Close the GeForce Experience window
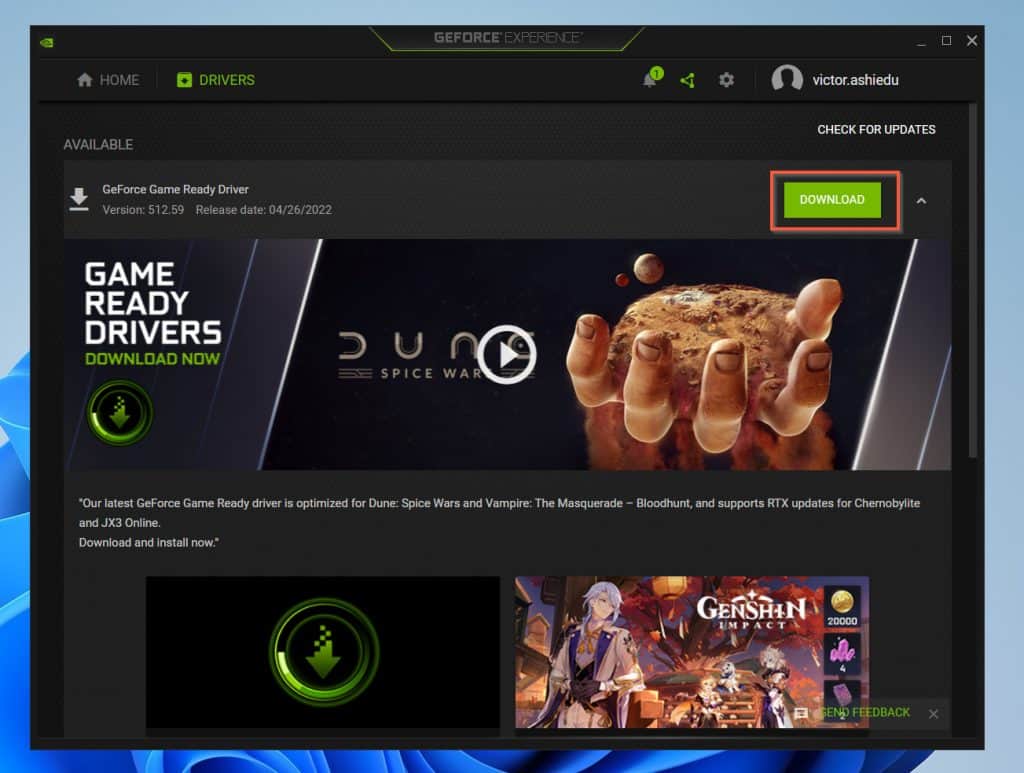Image resolution: width=1024 pixels, height=773 pixels. tap(972, 40)
